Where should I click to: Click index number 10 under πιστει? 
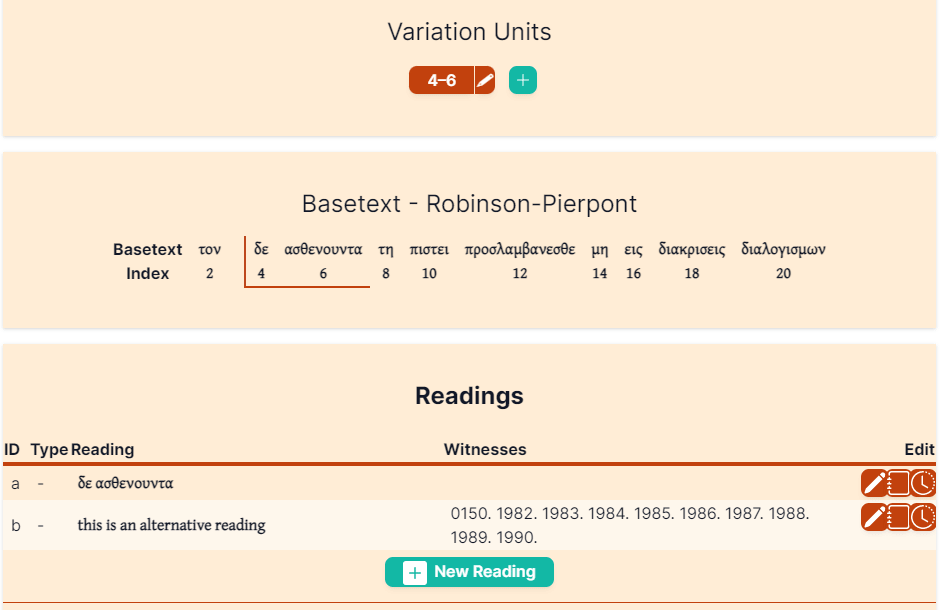point(429,274)
